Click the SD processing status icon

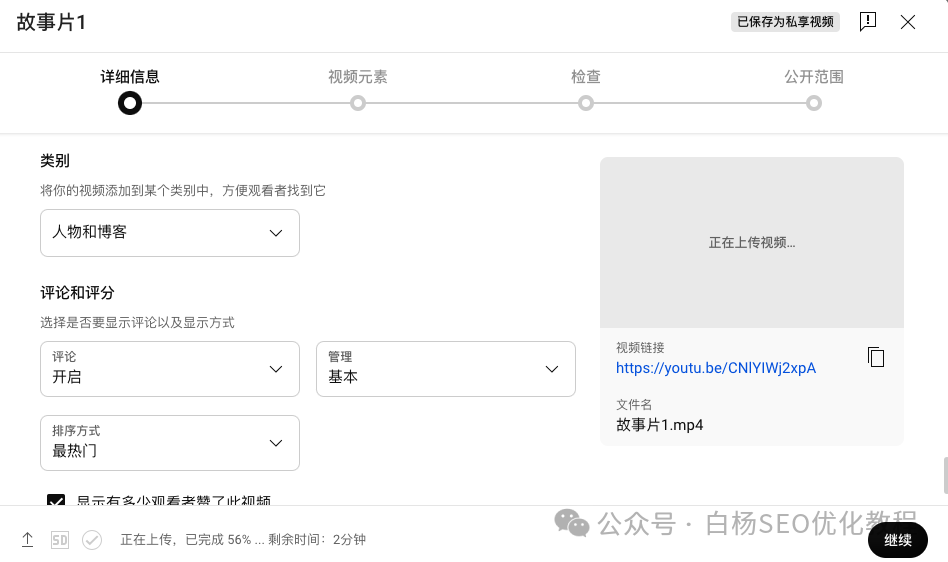(60, 540)
